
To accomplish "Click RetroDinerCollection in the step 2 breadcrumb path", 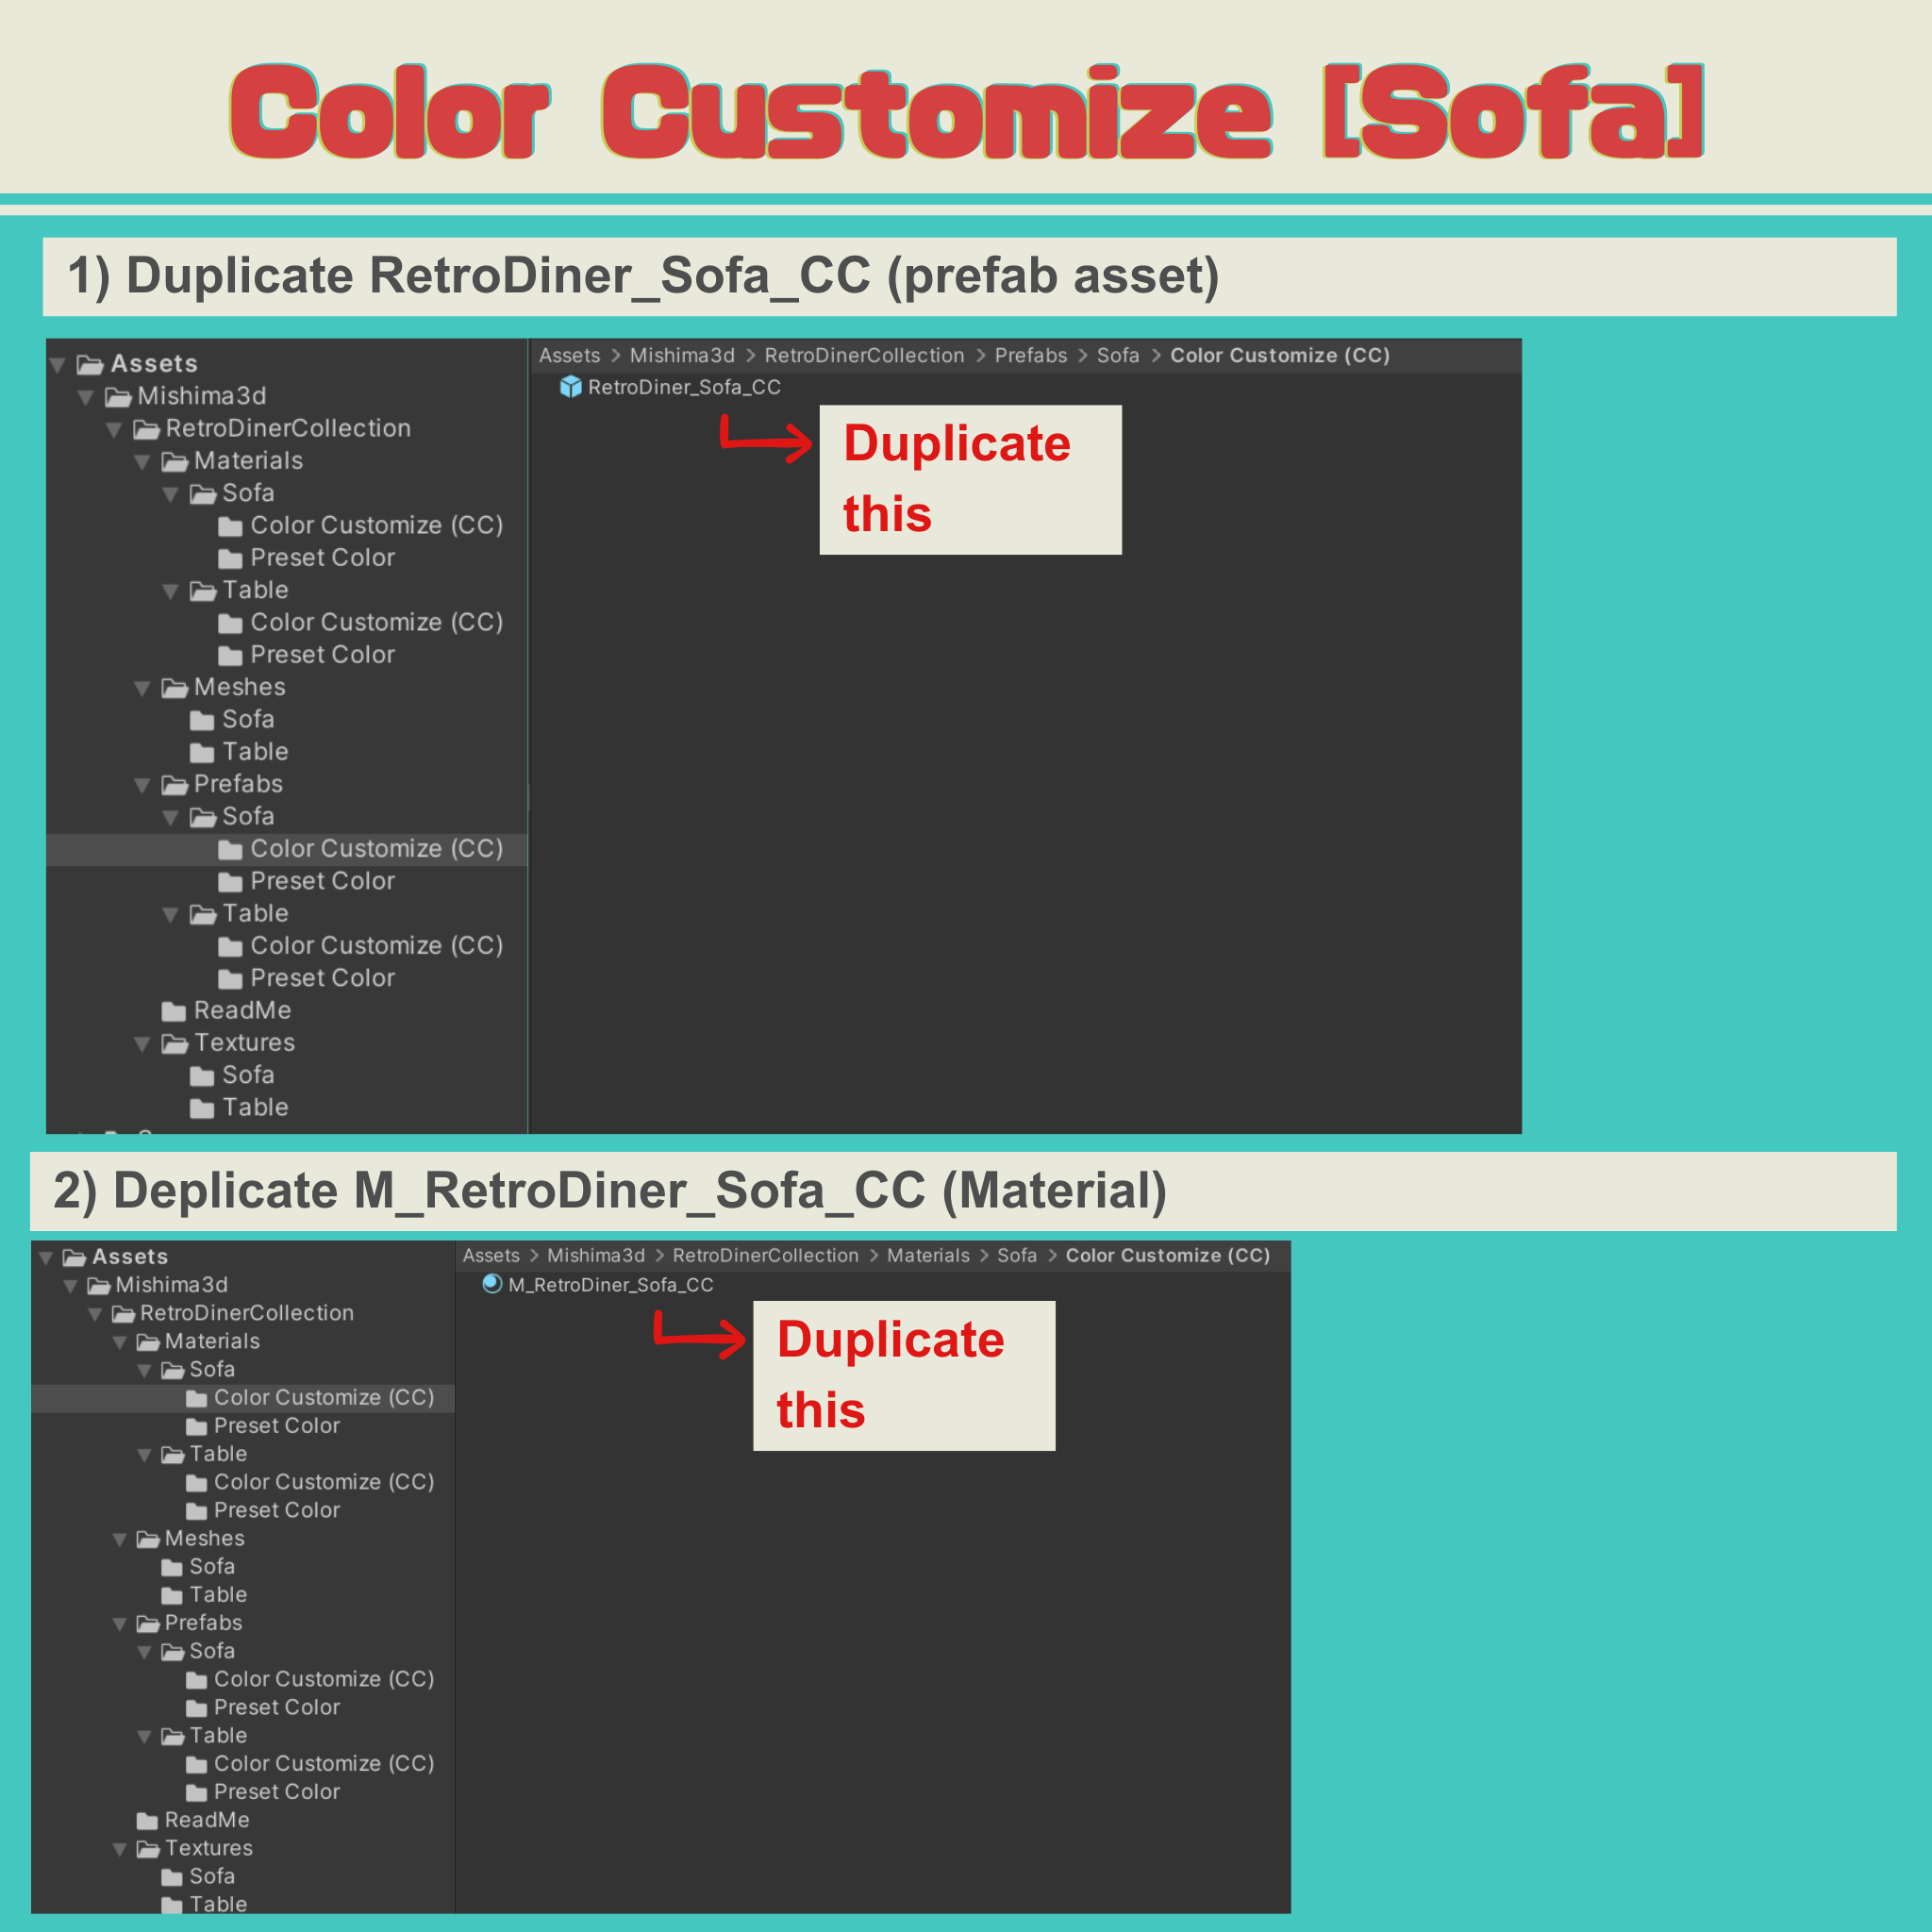I will (765, 1256).
